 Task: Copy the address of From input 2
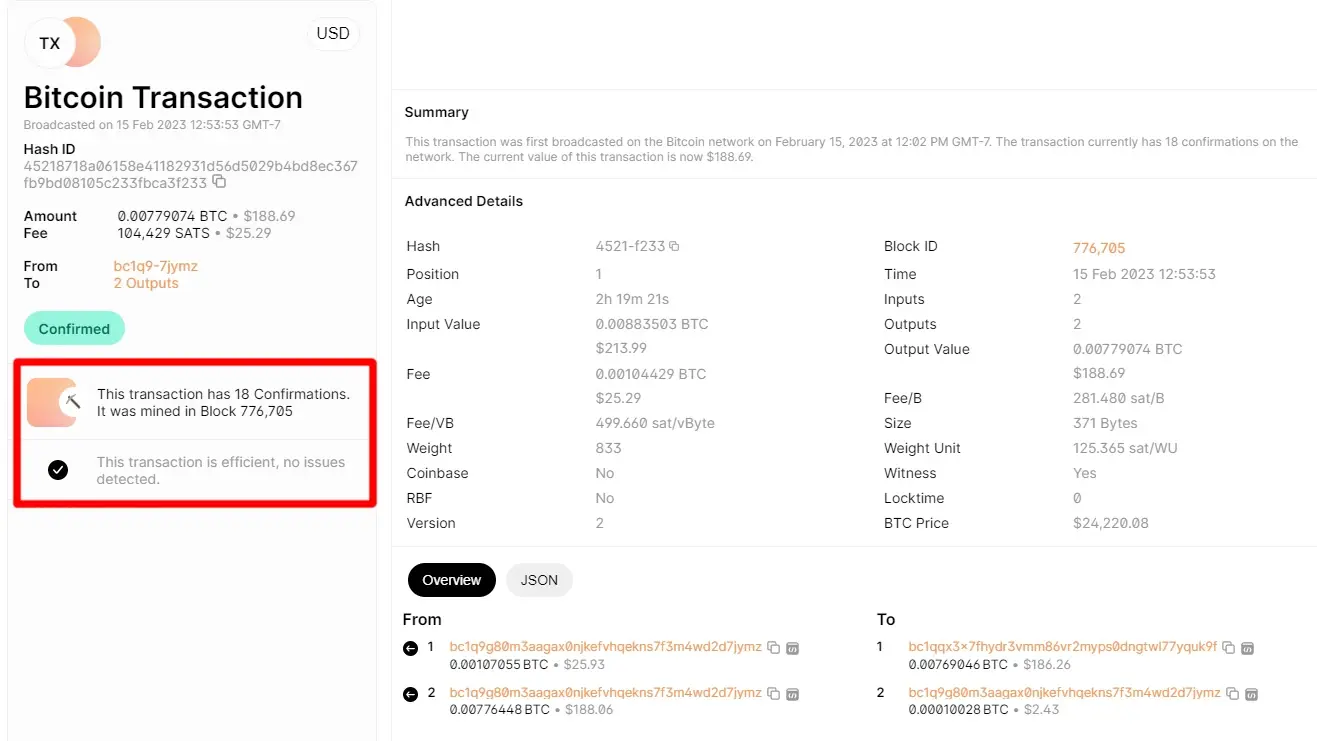[x=773, y=693]
